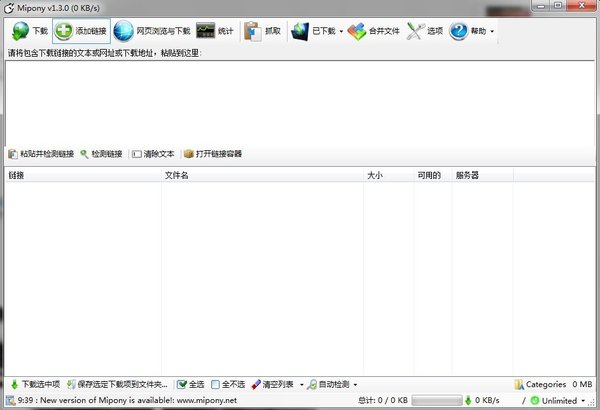Expand the Help (帮助) dropdown arrow
Screen dimensions: 600x410
pyautogui.click(x=492, y=31)
